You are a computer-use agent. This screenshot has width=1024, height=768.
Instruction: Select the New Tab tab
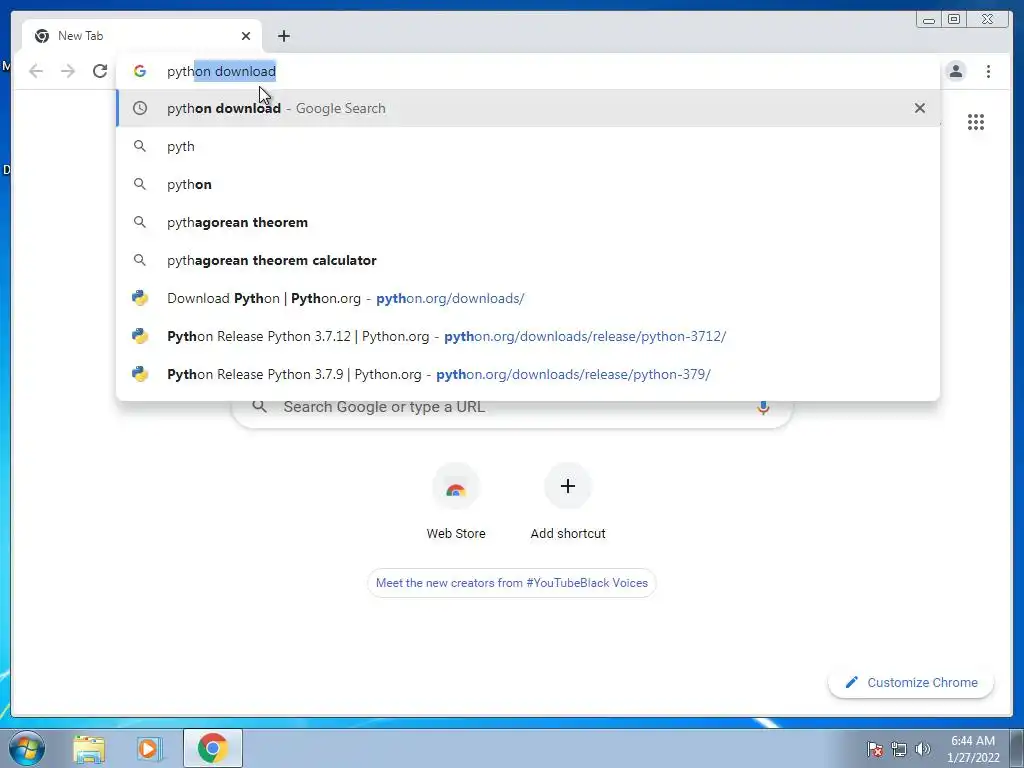pos(142,36)
